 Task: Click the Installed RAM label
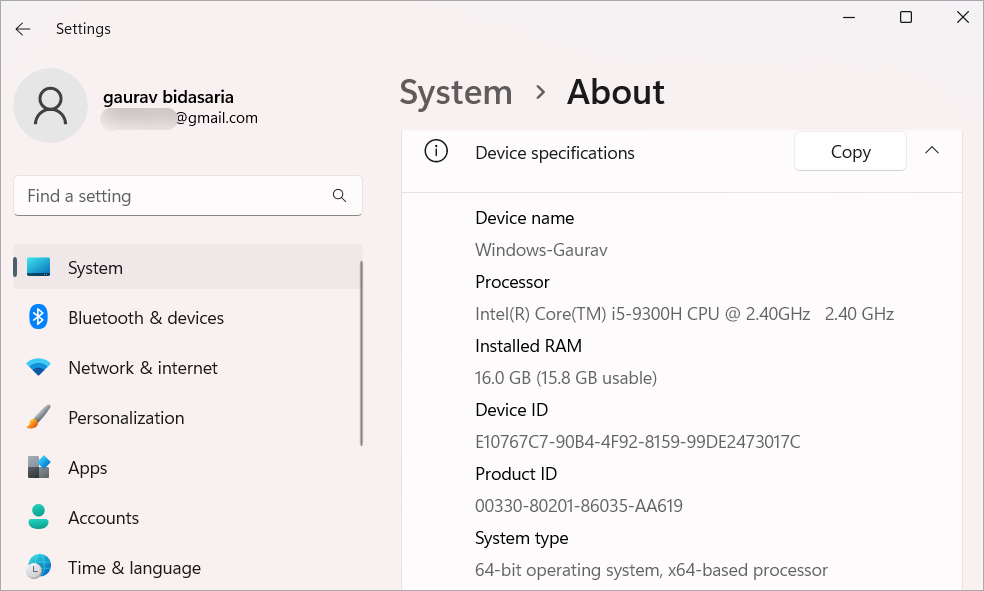click(x=528, y=346)
